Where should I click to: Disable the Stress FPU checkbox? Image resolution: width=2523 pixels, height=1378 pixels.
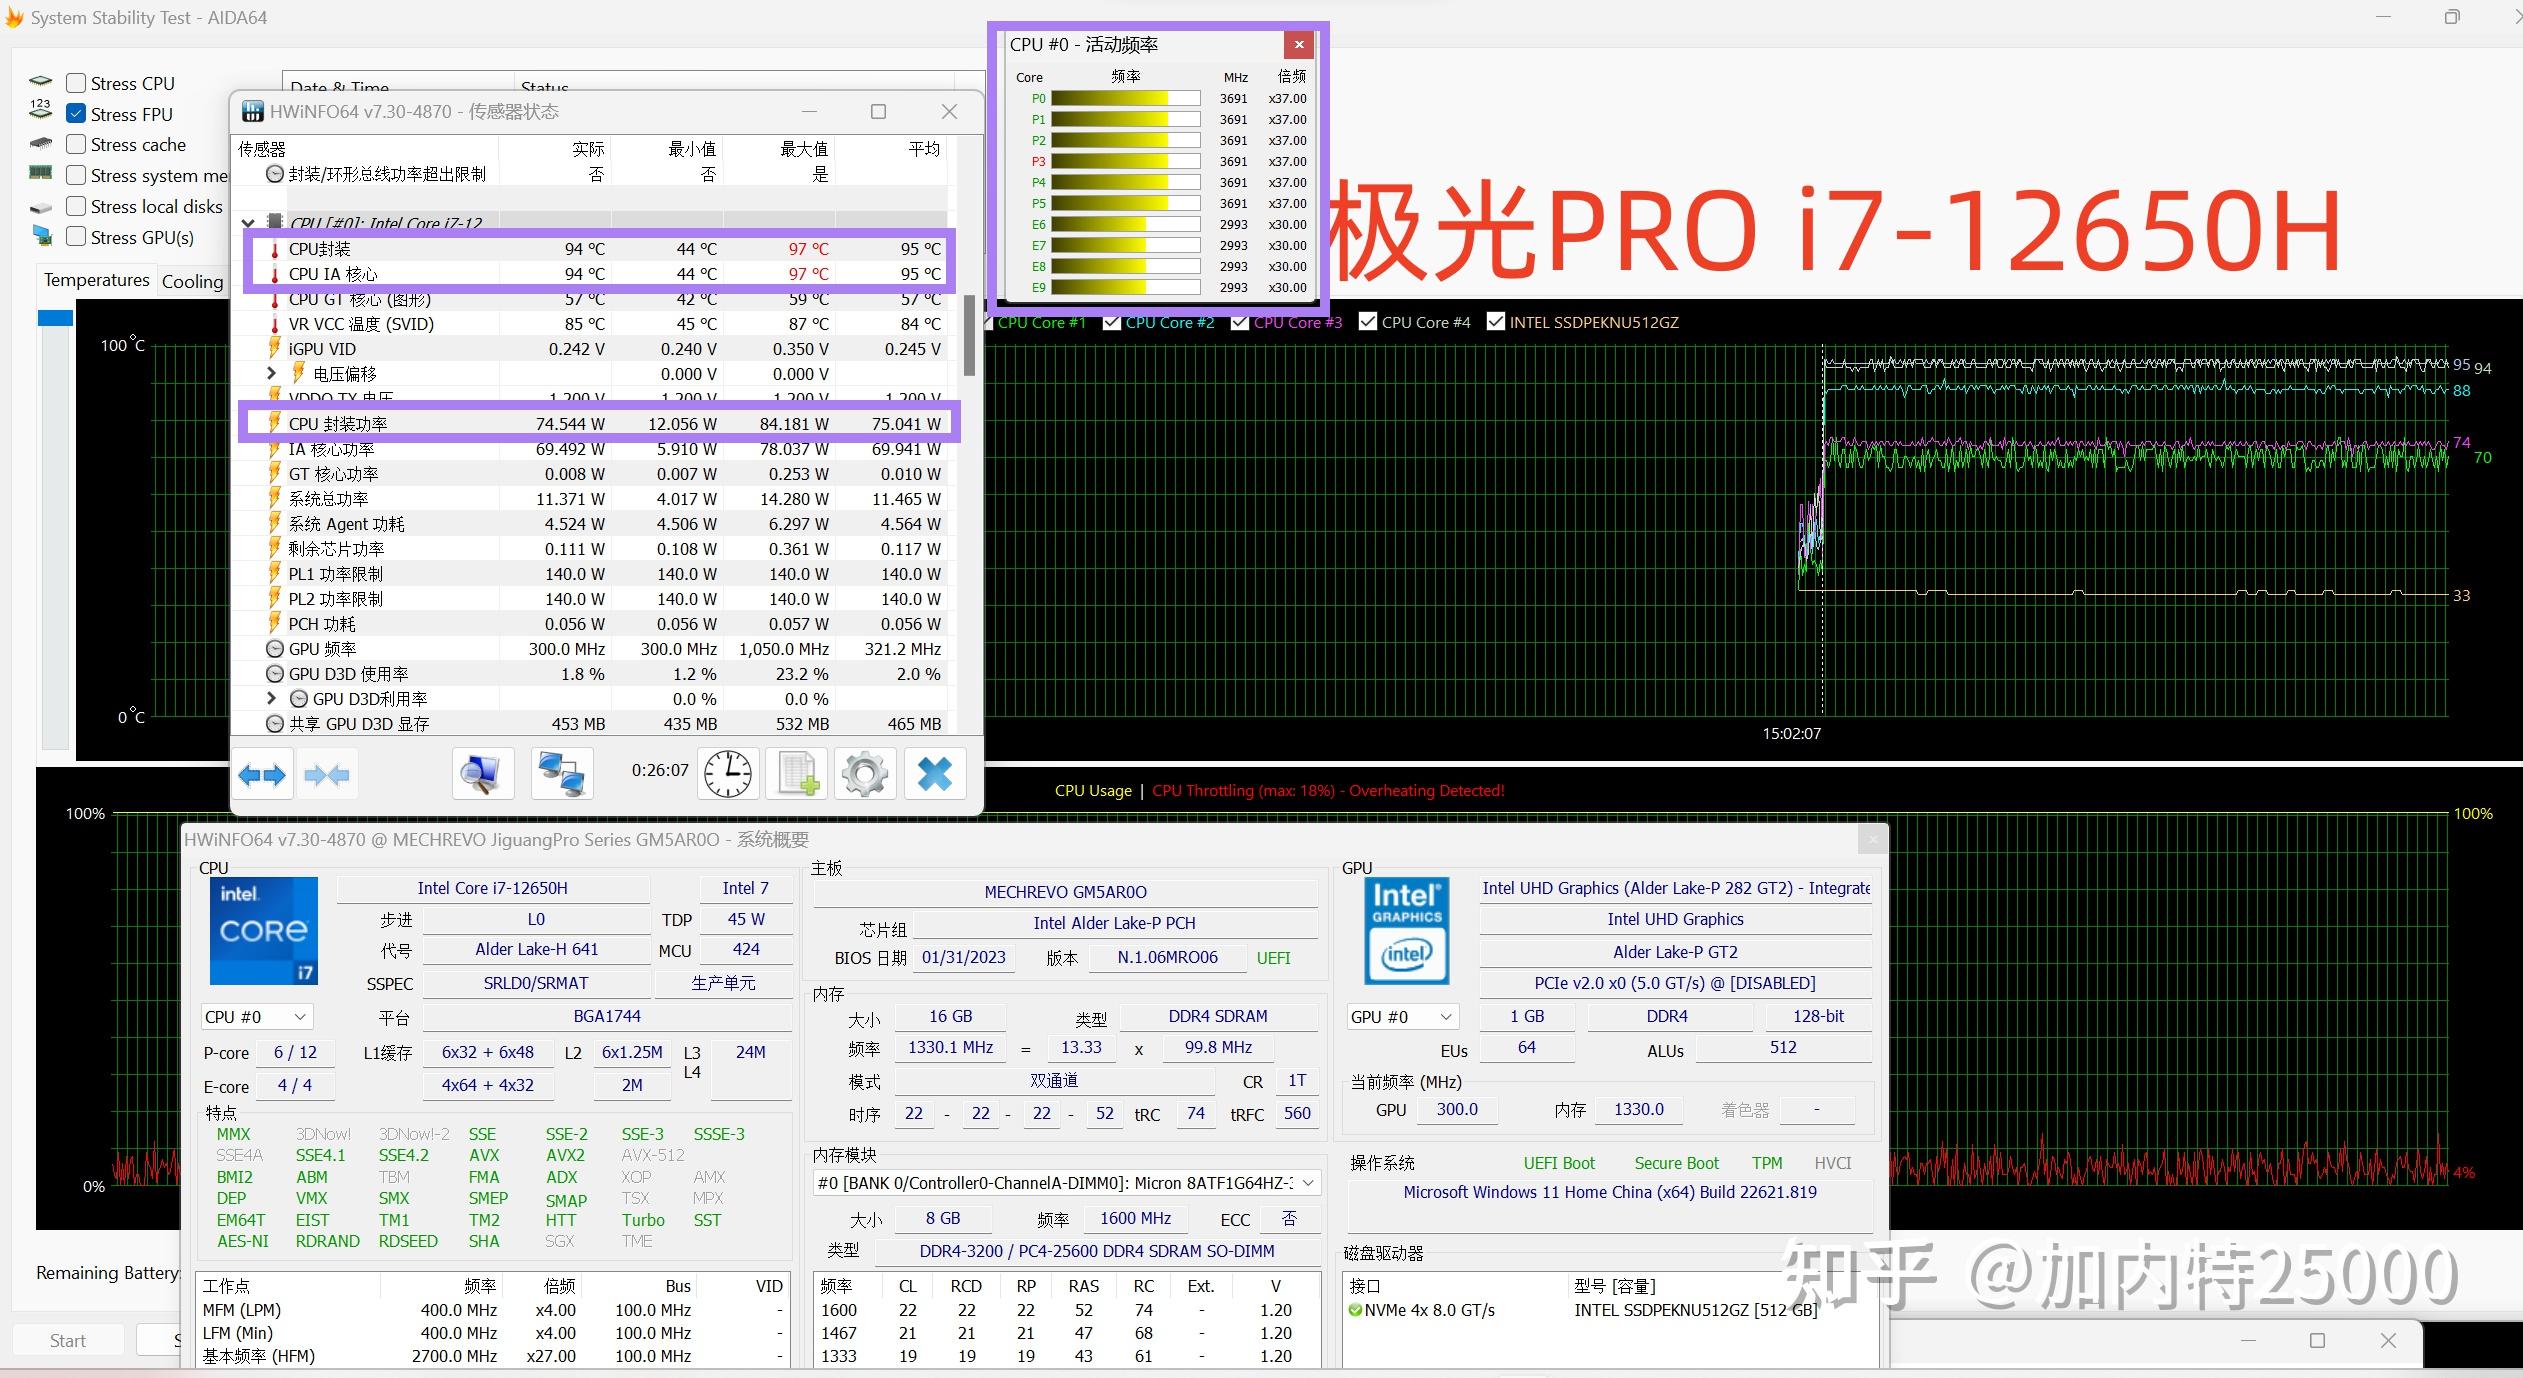click(78, 113)
